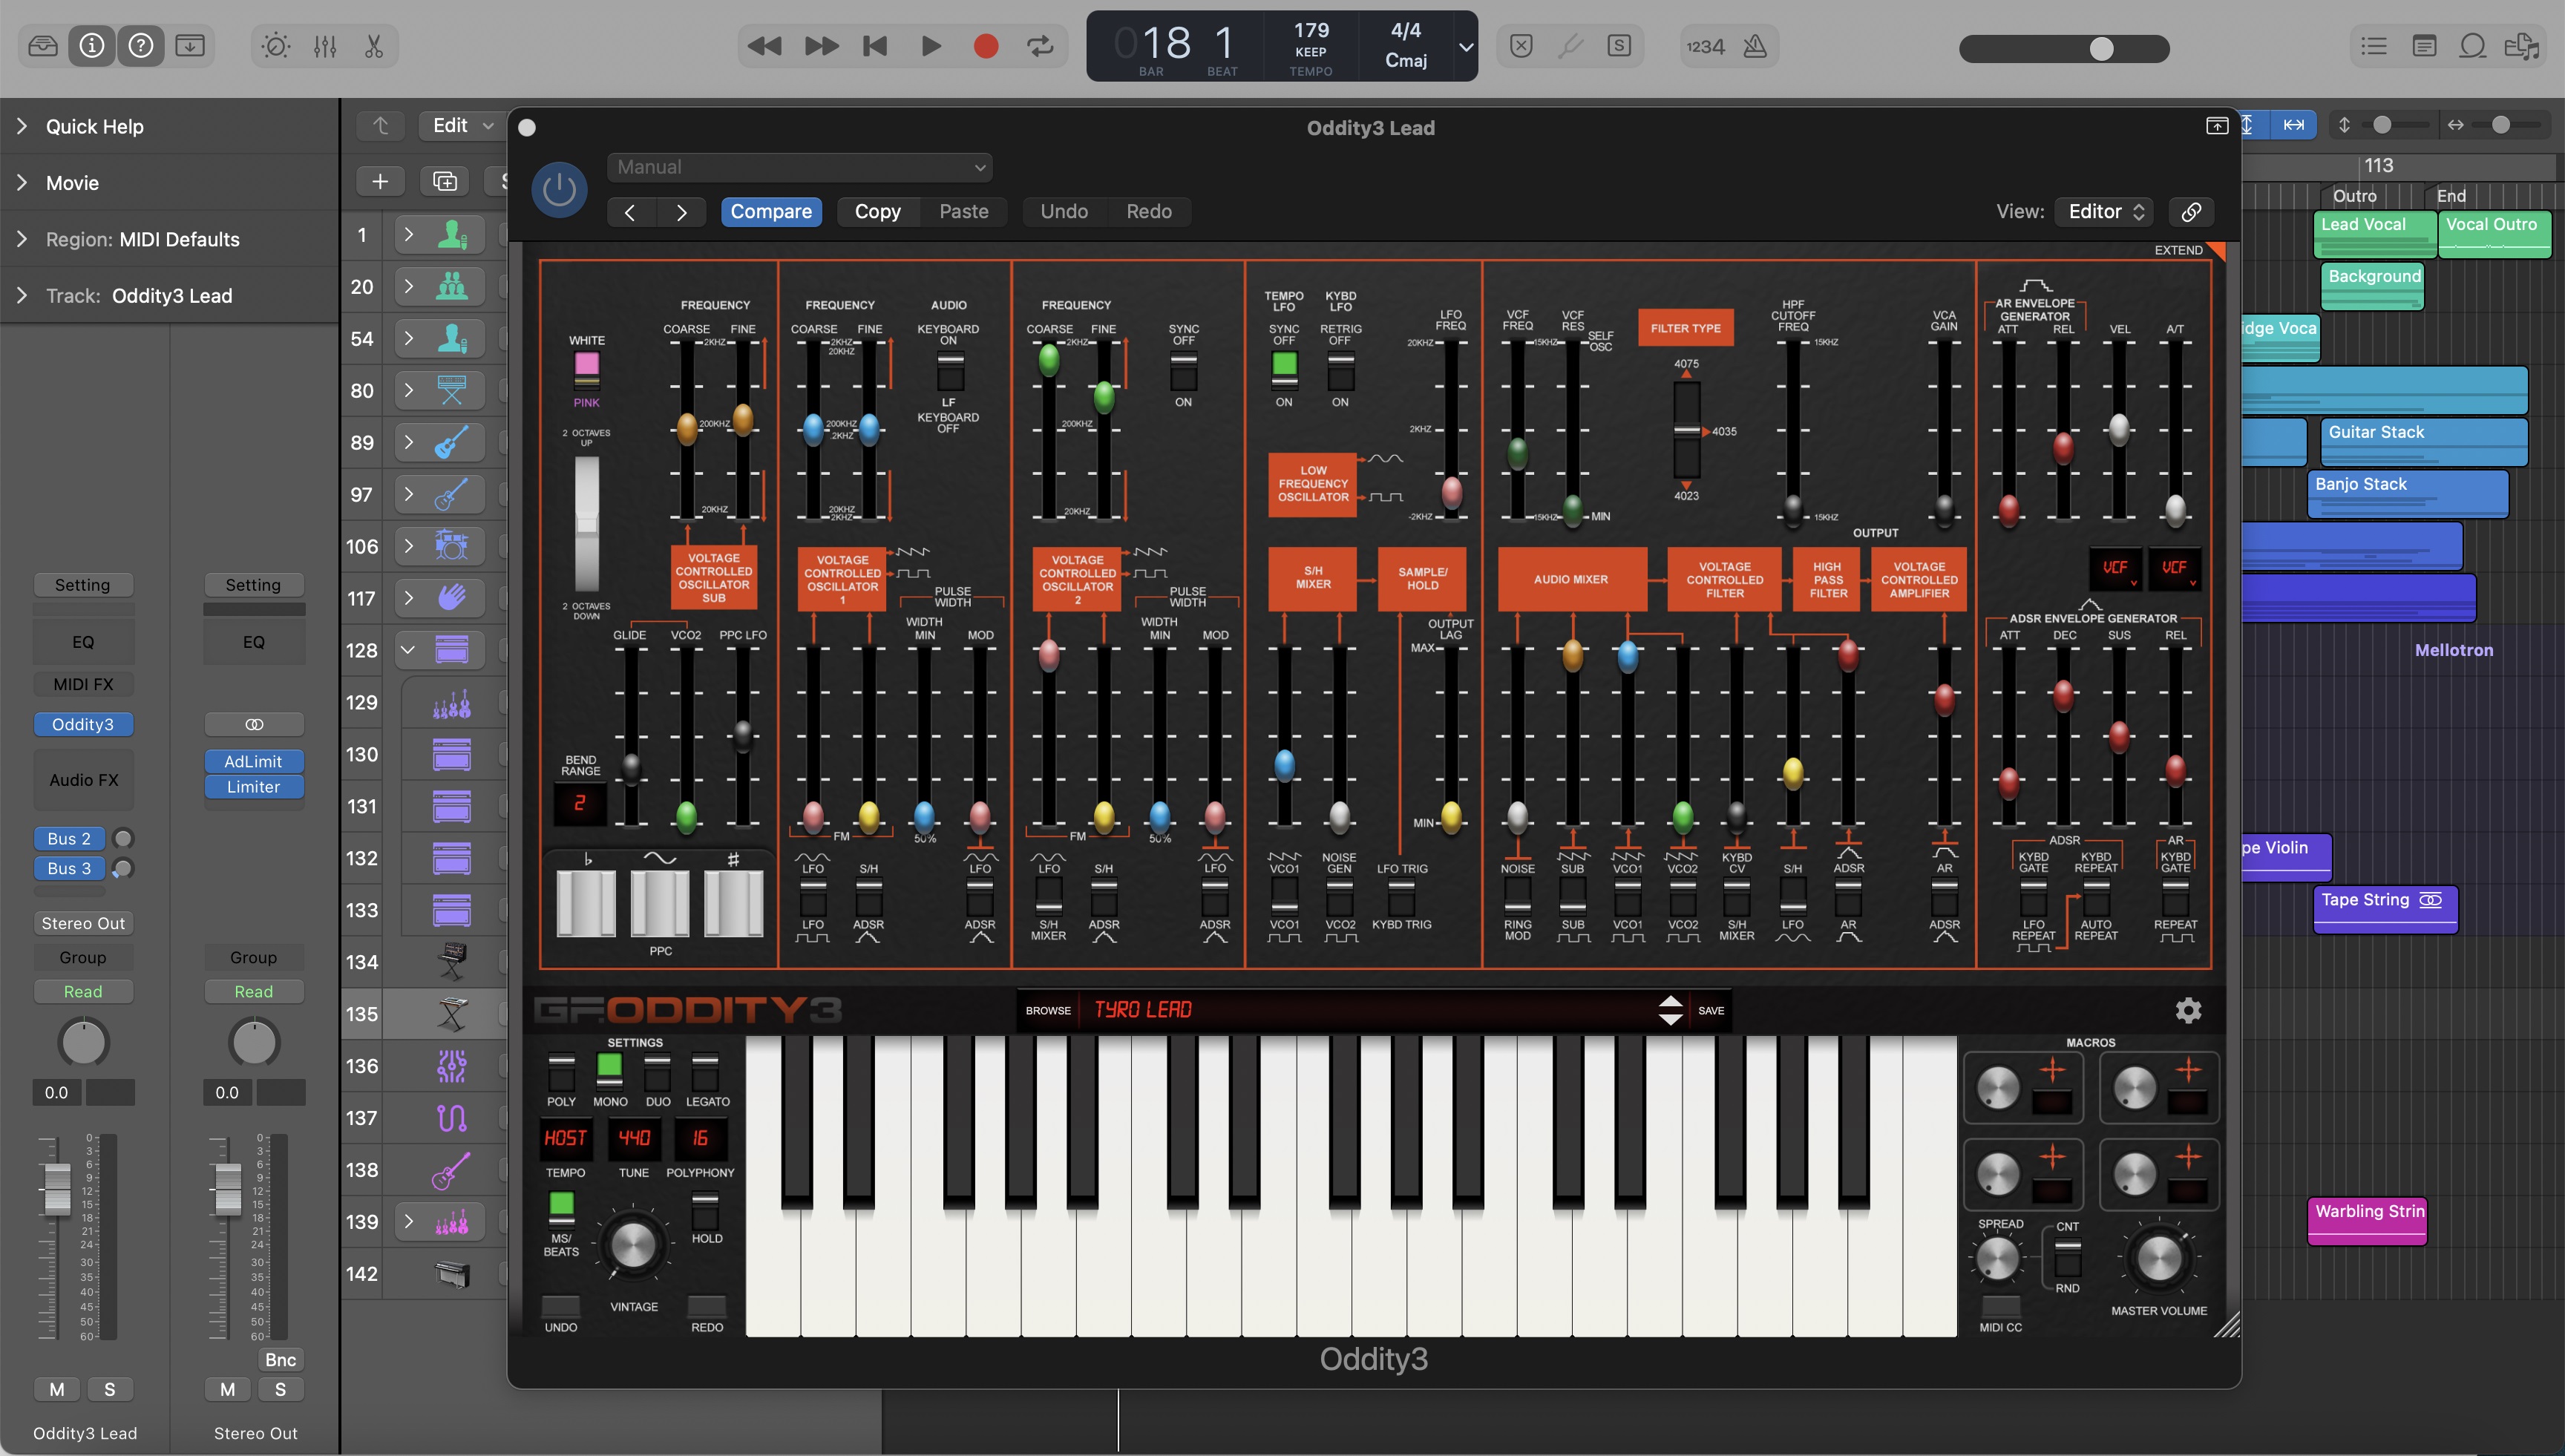Click the plugin power bypass button
Viewport: 2565px width, 1456px height.
[559, 189]
